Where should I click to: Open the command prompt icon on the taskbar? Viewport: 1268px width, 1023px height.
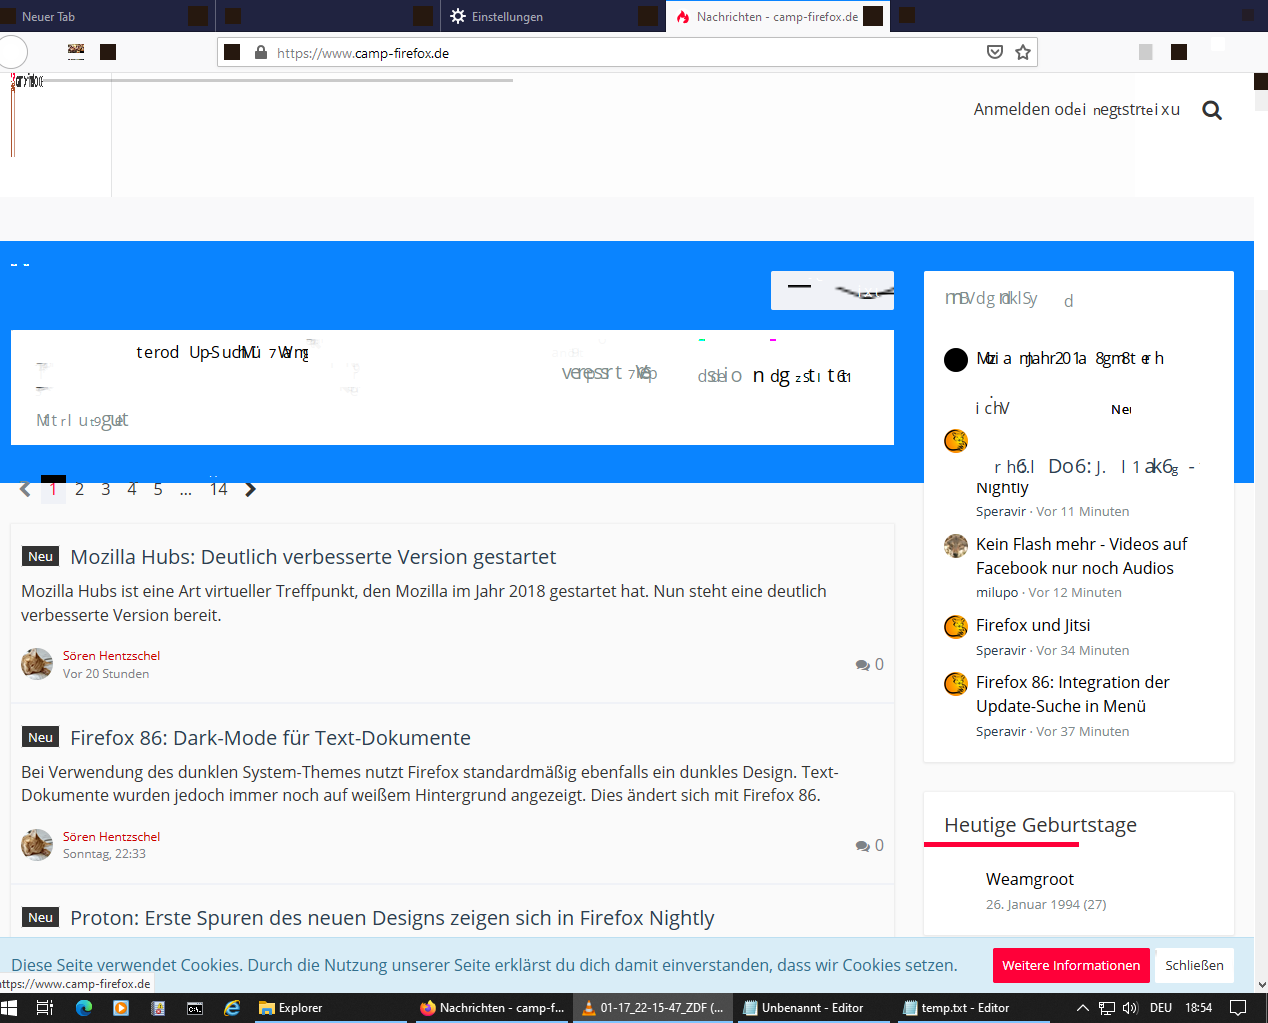195,1008
